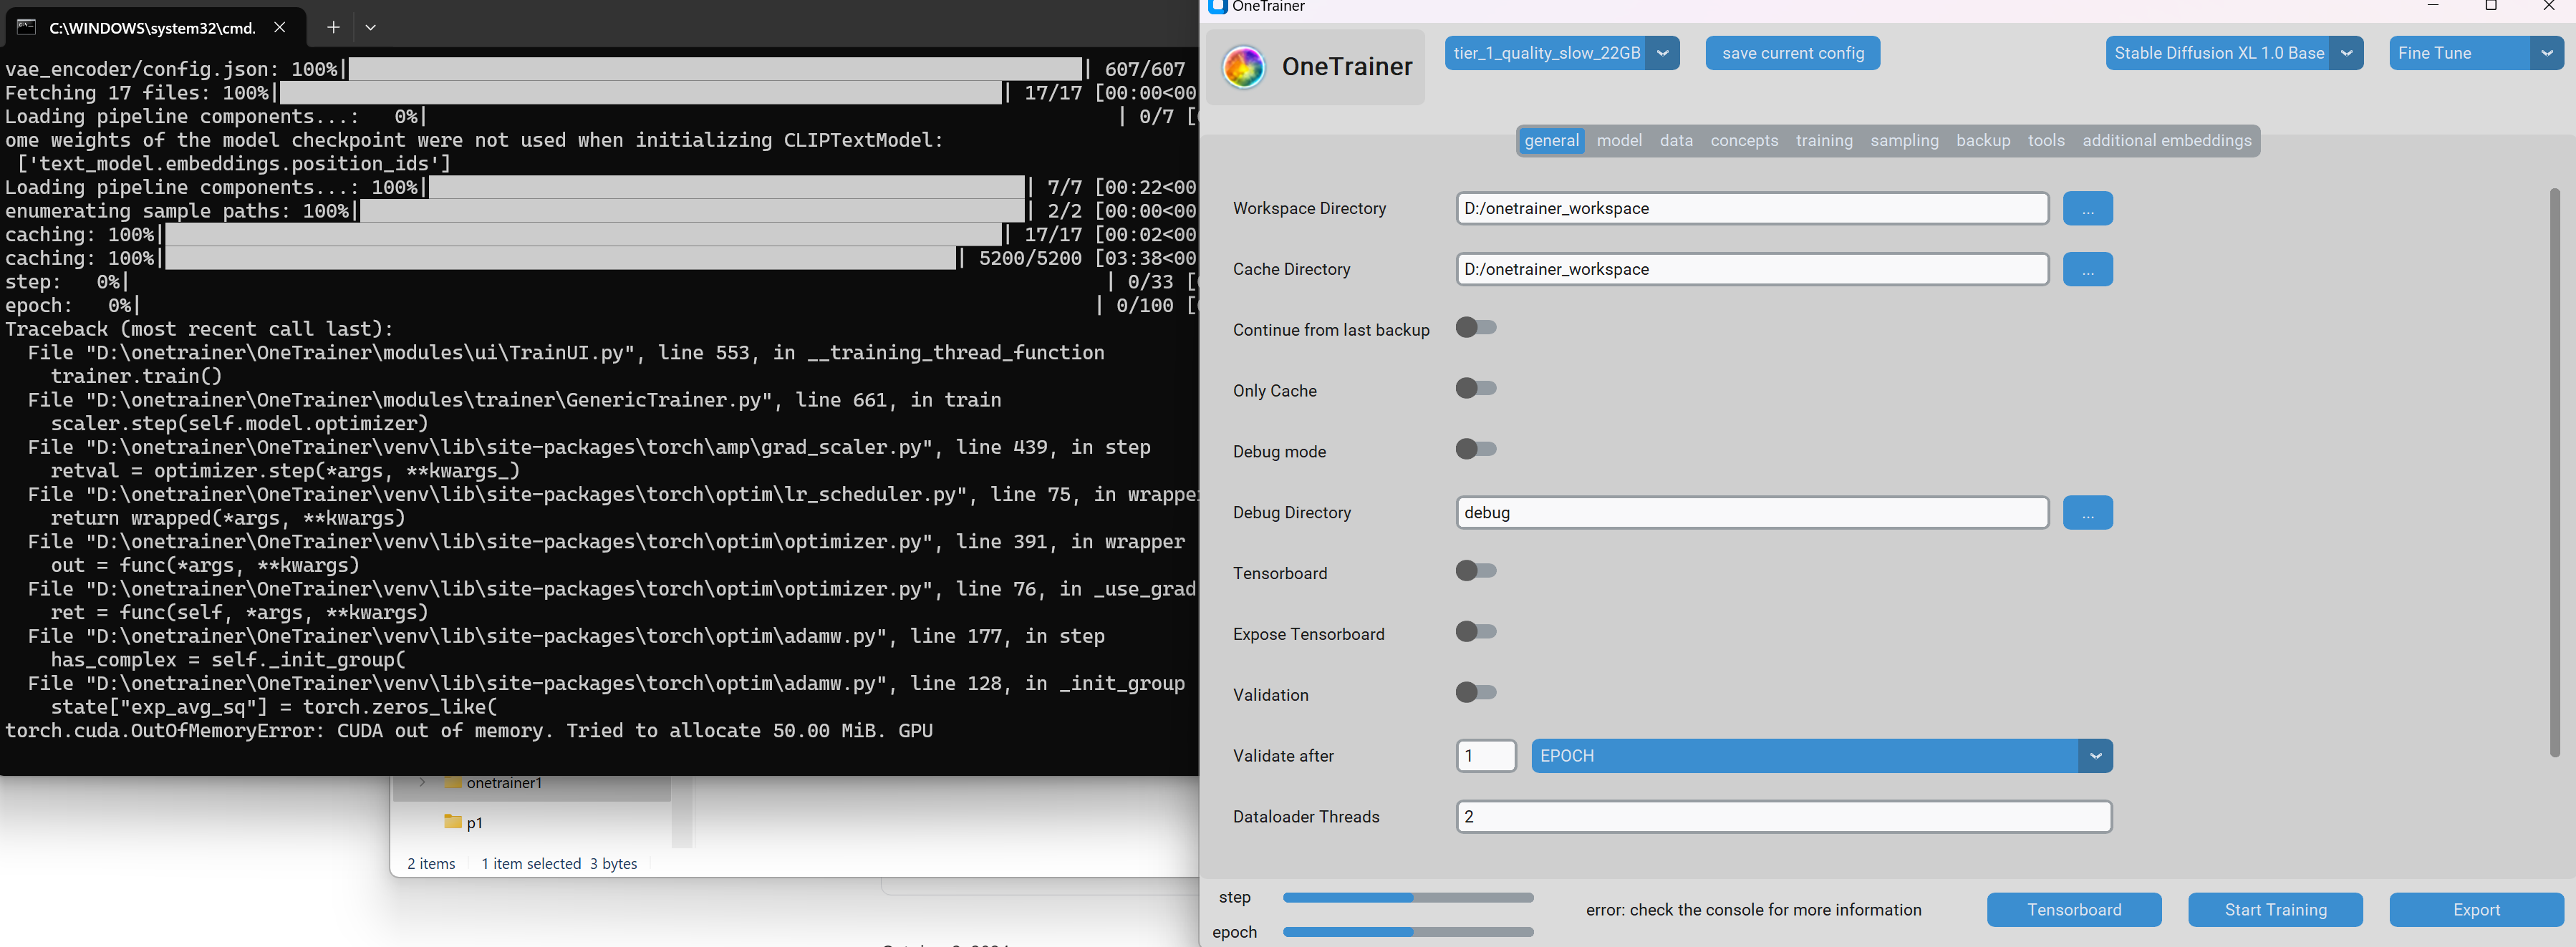The image size is (2576, 947).
Task: Browse for Cache Directory with ellipsis button
Action: (2087, 269)
